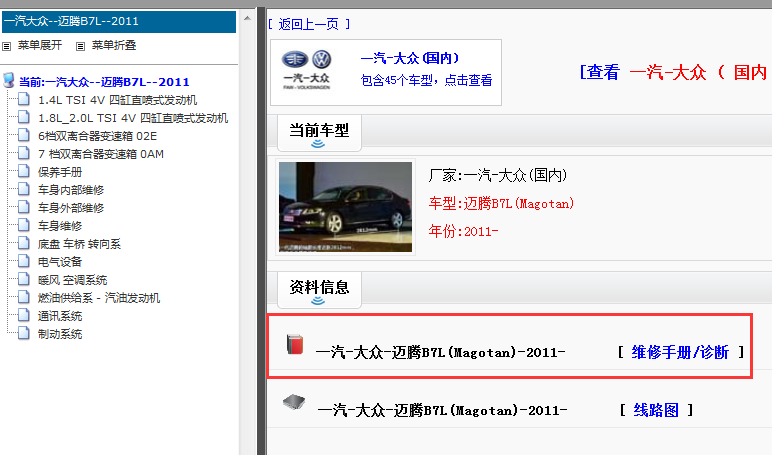Click the text 车型:迈腾B7L(Magotan)
Viewport: 772px width, 455px height.
(501, 203)
